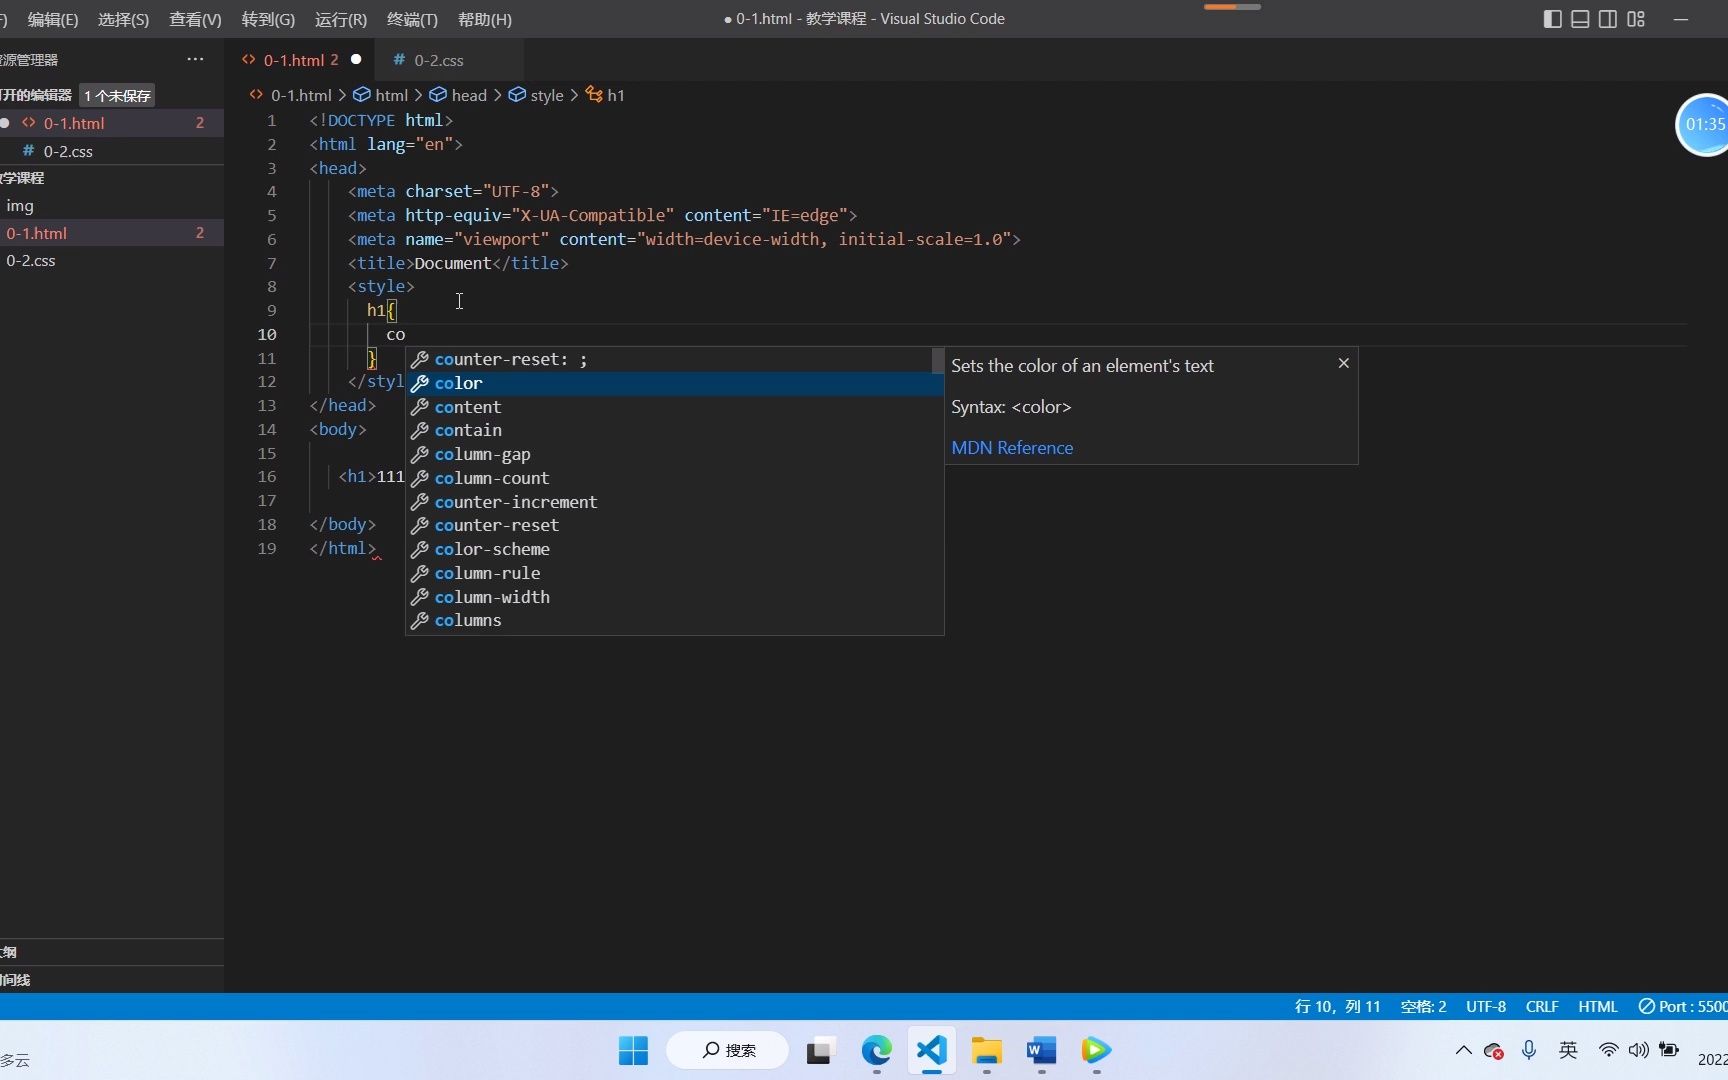Click the 01:35 recording timer bubble
This screenshot has width=1728, height=1080.
coord(1703,125)
